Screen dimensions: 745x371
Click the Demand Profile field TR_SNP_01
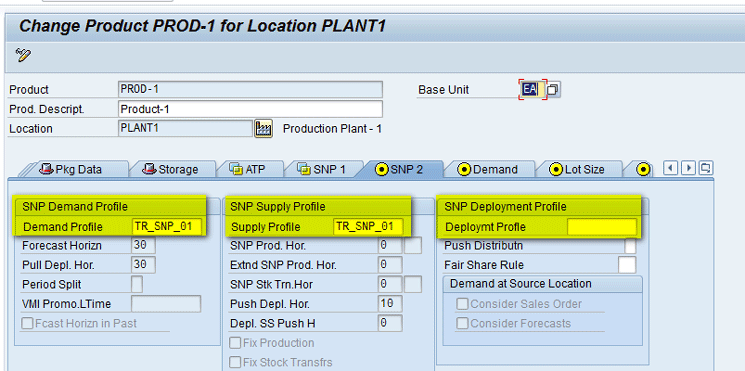coord(166,227)
